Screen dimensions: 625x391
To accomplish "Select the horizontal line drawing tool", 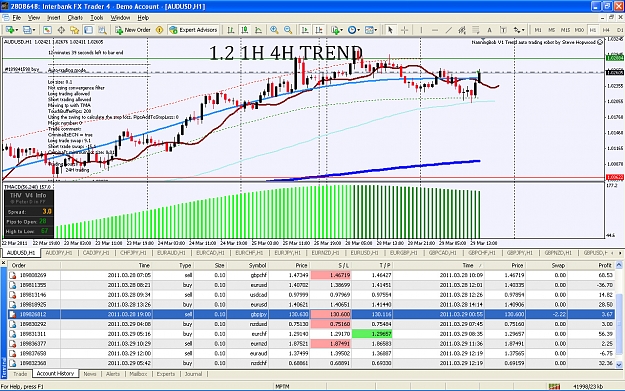I will coord(435,30).
